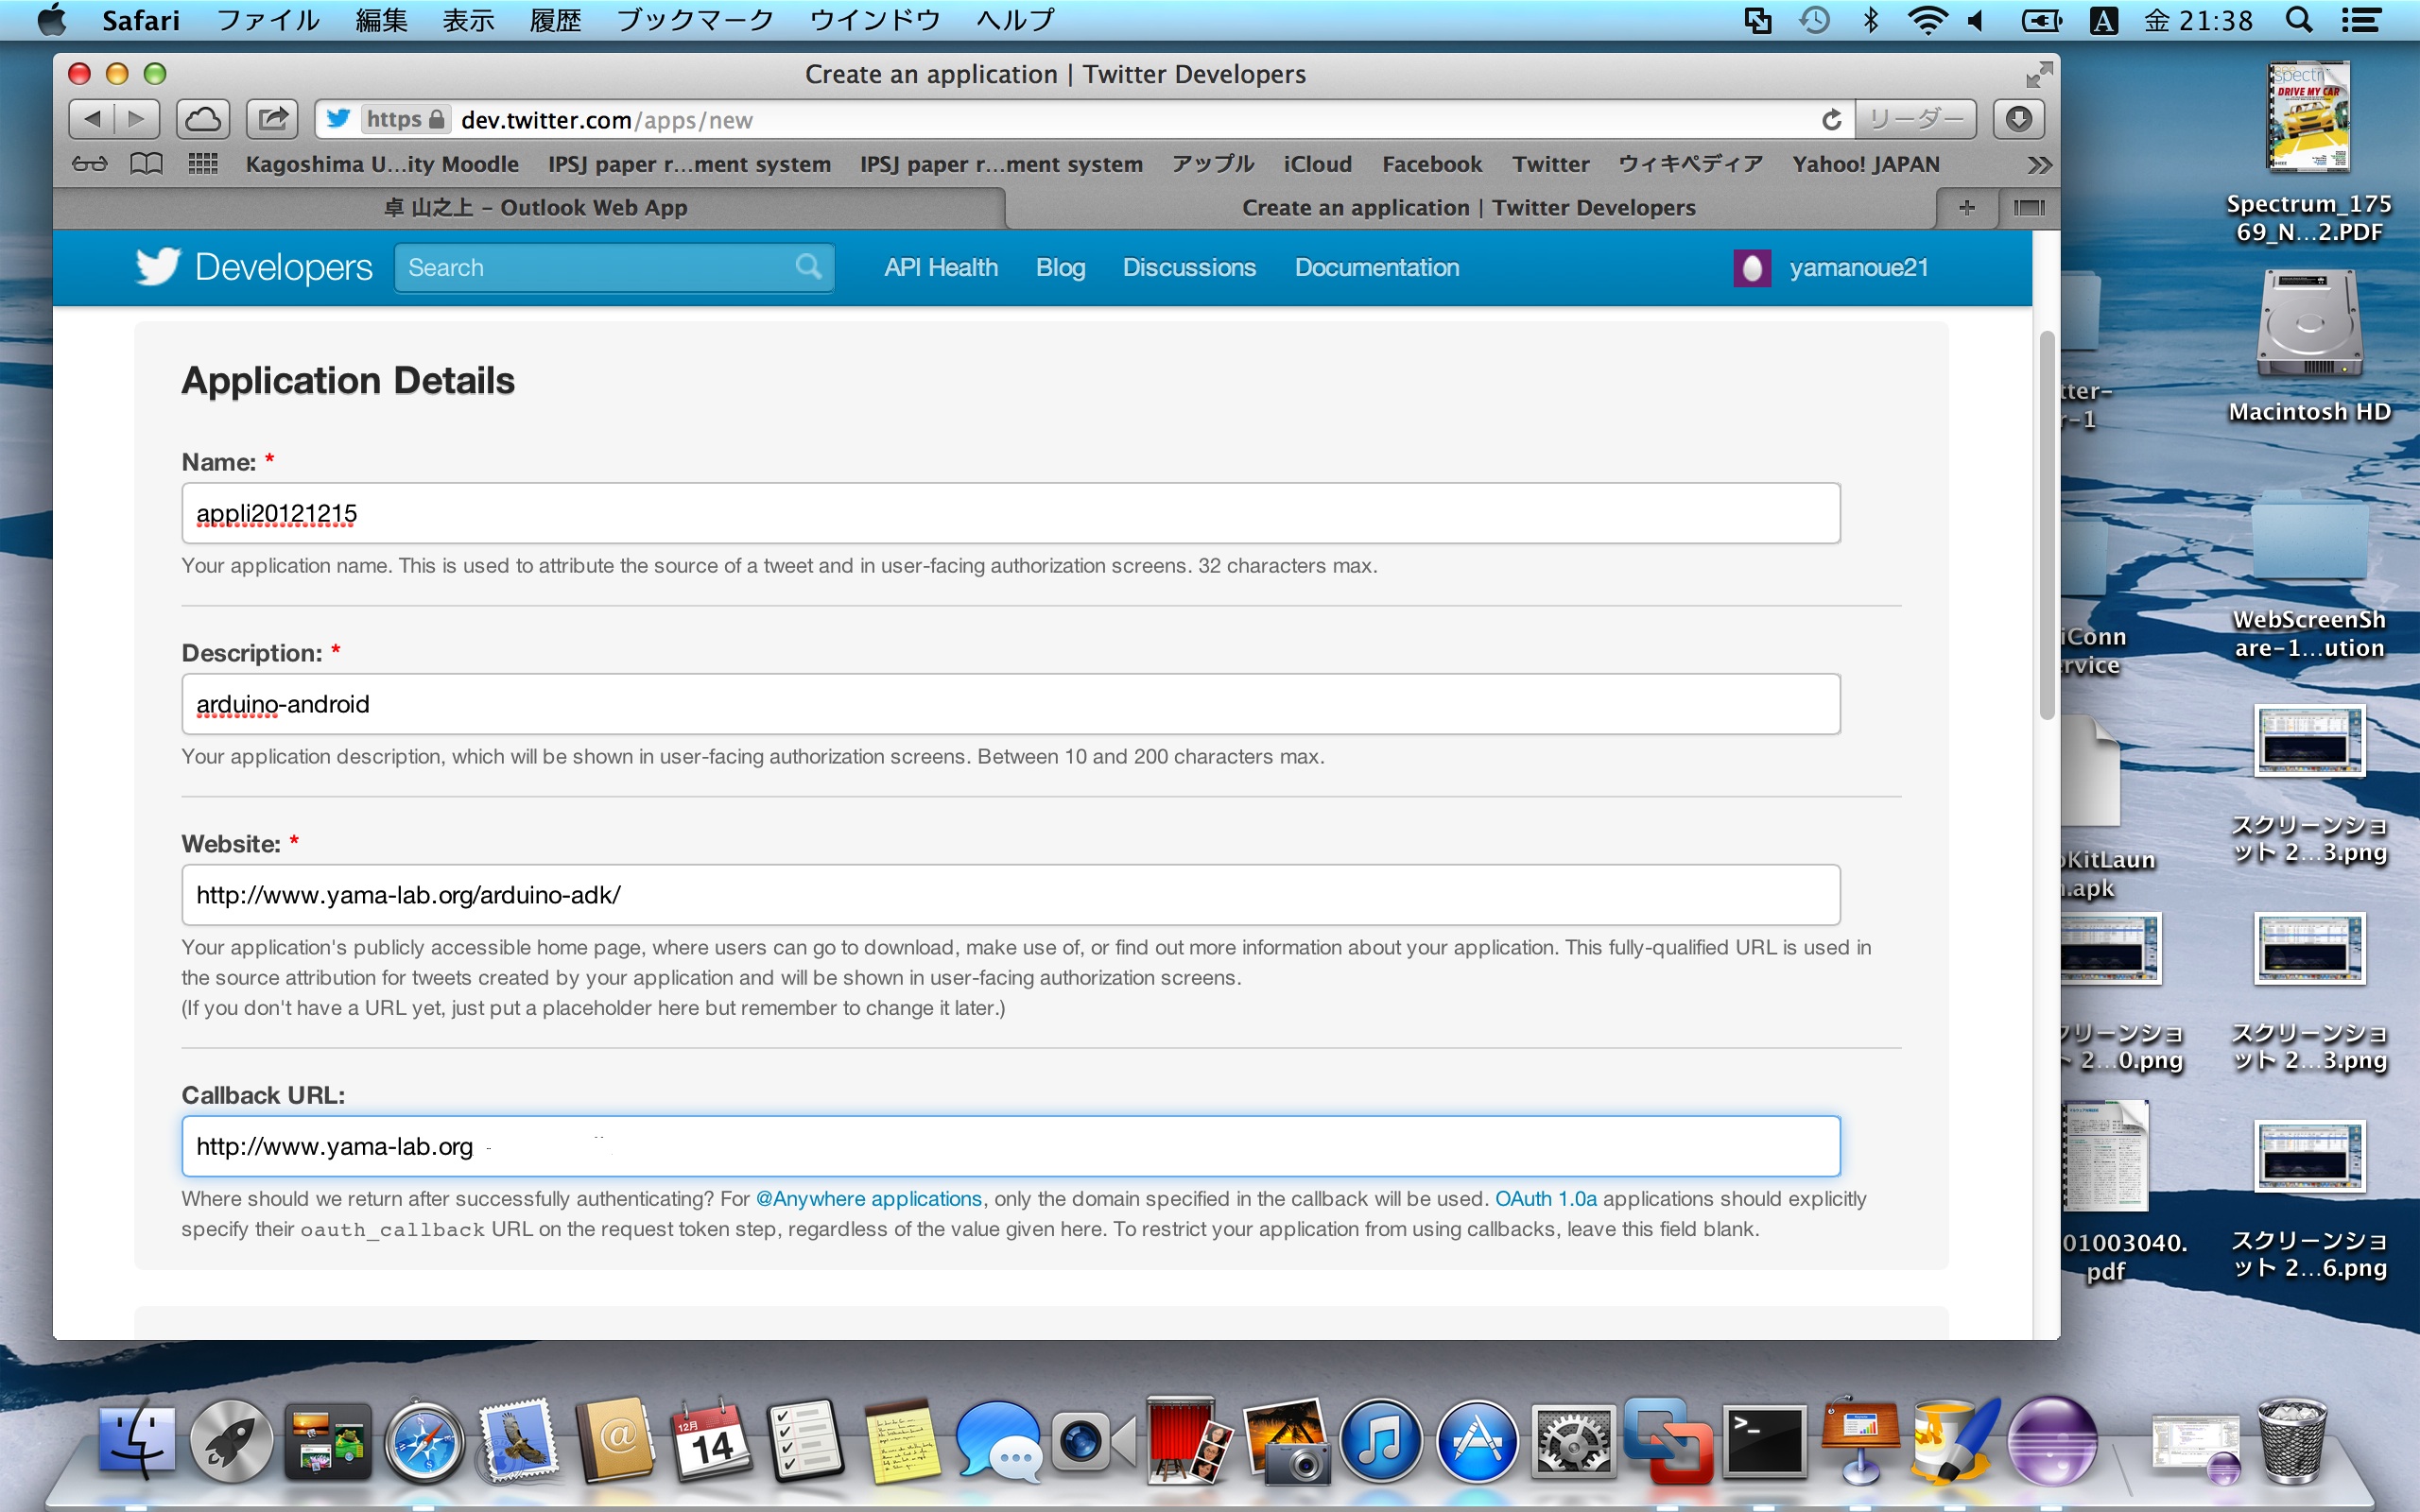
Task: Open the API Health menu item
Action: tap(941, 268)
